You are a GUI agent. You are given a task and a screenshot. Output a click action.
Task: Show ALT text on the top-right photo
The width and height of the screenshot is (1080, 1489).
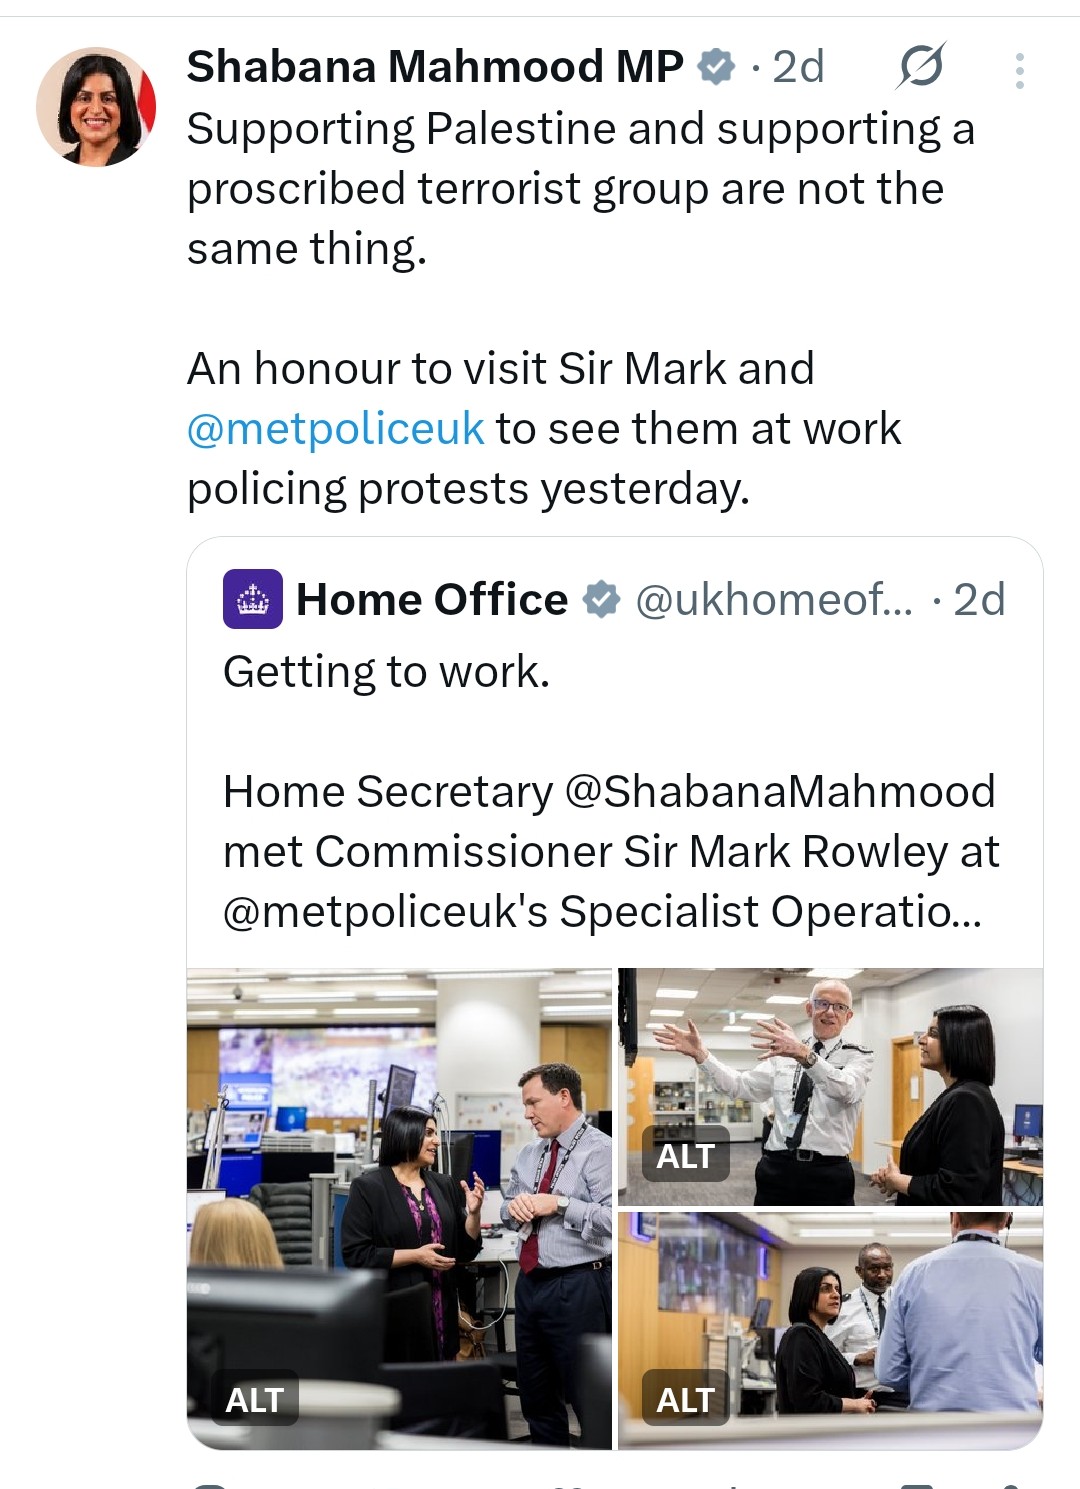[x=685, y=1156]
